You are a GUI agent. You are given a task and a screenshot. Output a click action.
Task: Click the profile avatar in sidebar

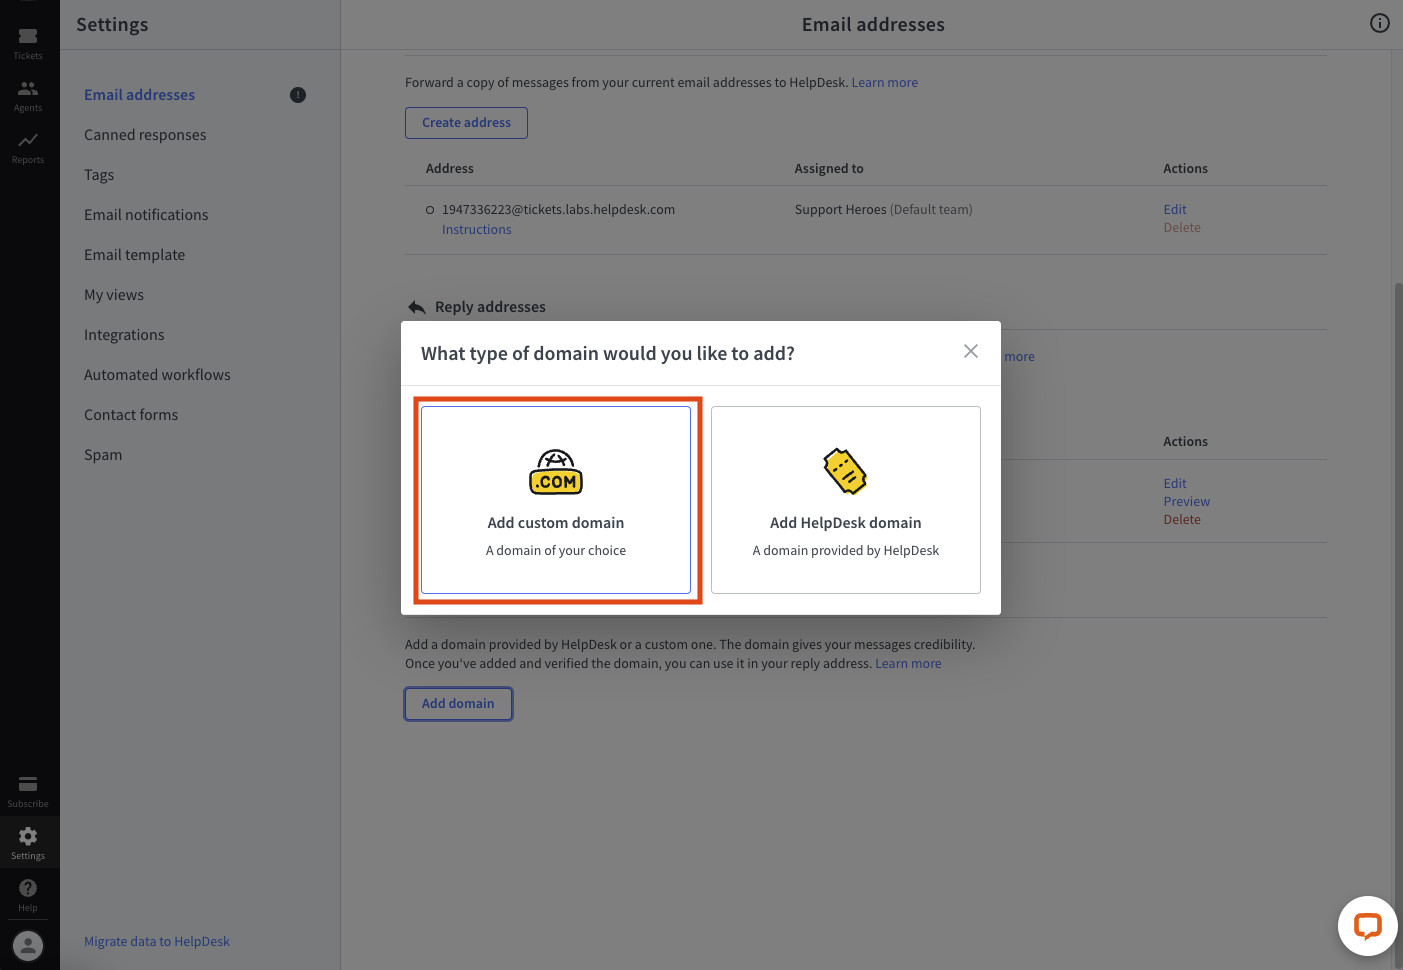click(27, 944)
